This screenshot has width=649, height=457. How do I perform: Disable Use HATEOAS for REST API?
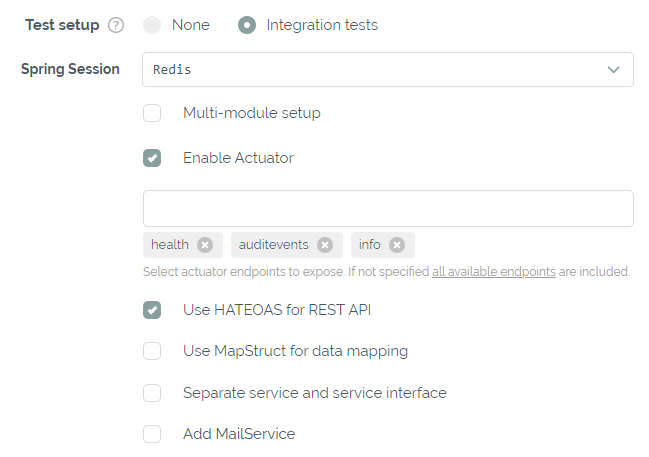152,310
